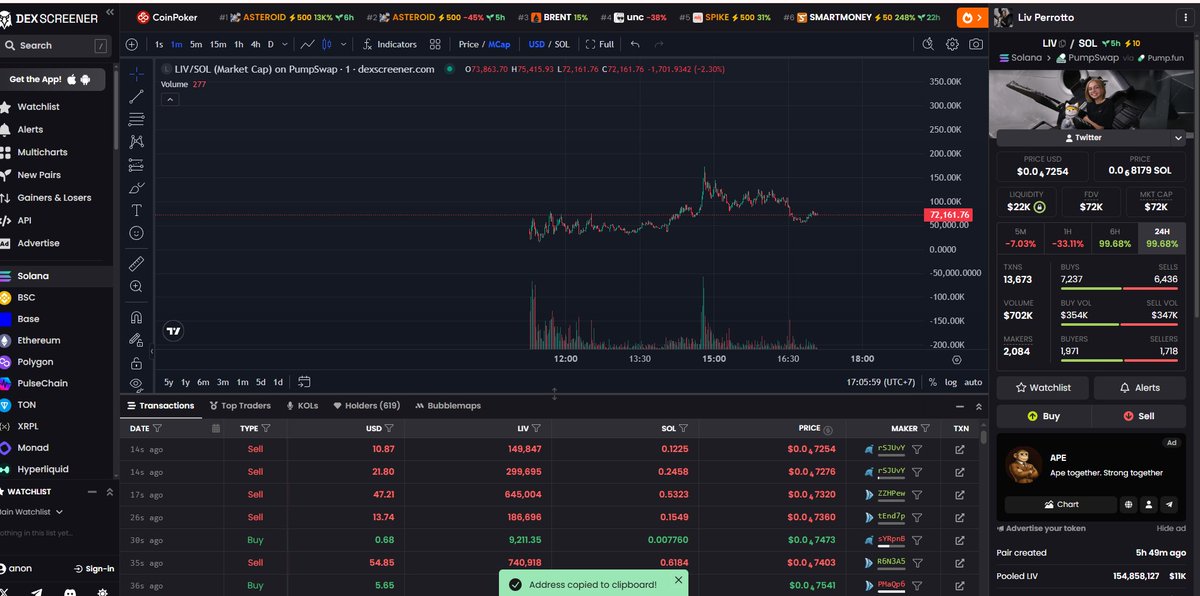Expand the chart style dropdown arrow

(344, 44)
